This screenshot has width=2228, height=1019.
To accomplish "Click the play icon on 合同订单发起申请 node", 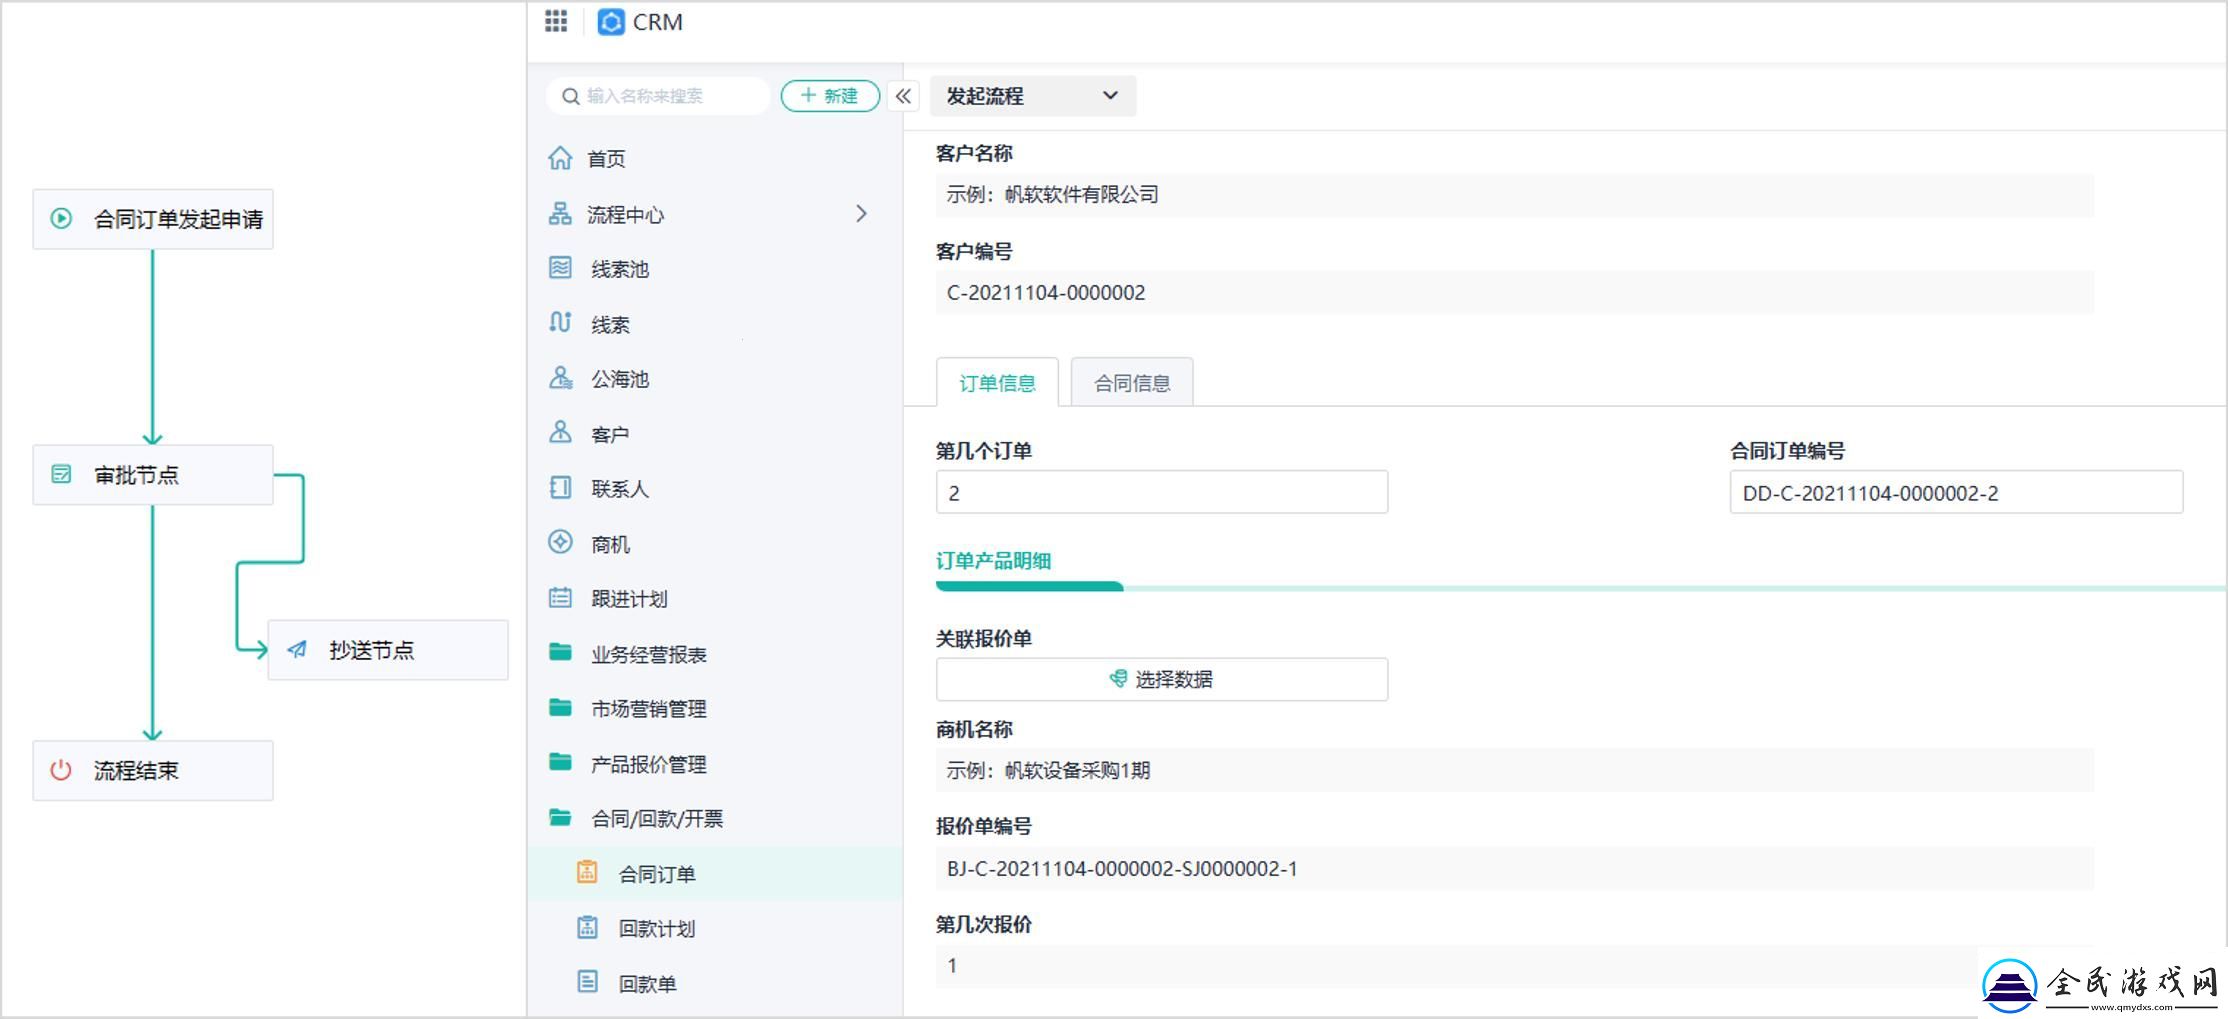I will tap(61, 218).
